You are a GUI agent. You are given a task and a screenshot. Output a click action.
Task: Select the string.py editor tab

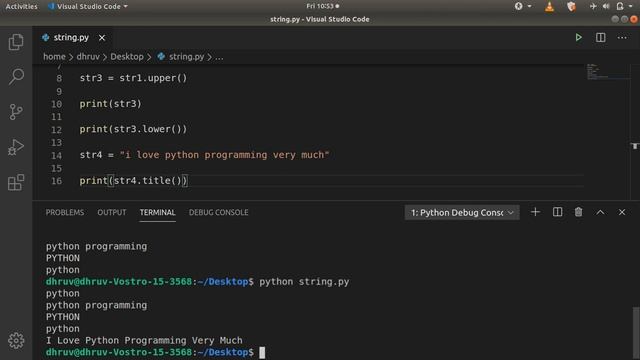tap(71, 38)
